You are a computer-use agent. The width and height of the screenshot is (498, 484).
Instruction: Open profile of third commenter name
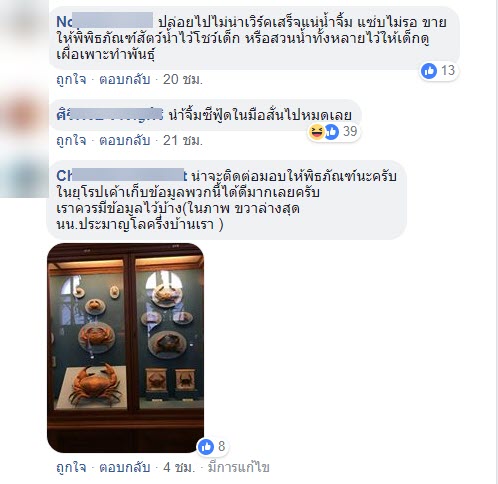click(x=122, y=175)
